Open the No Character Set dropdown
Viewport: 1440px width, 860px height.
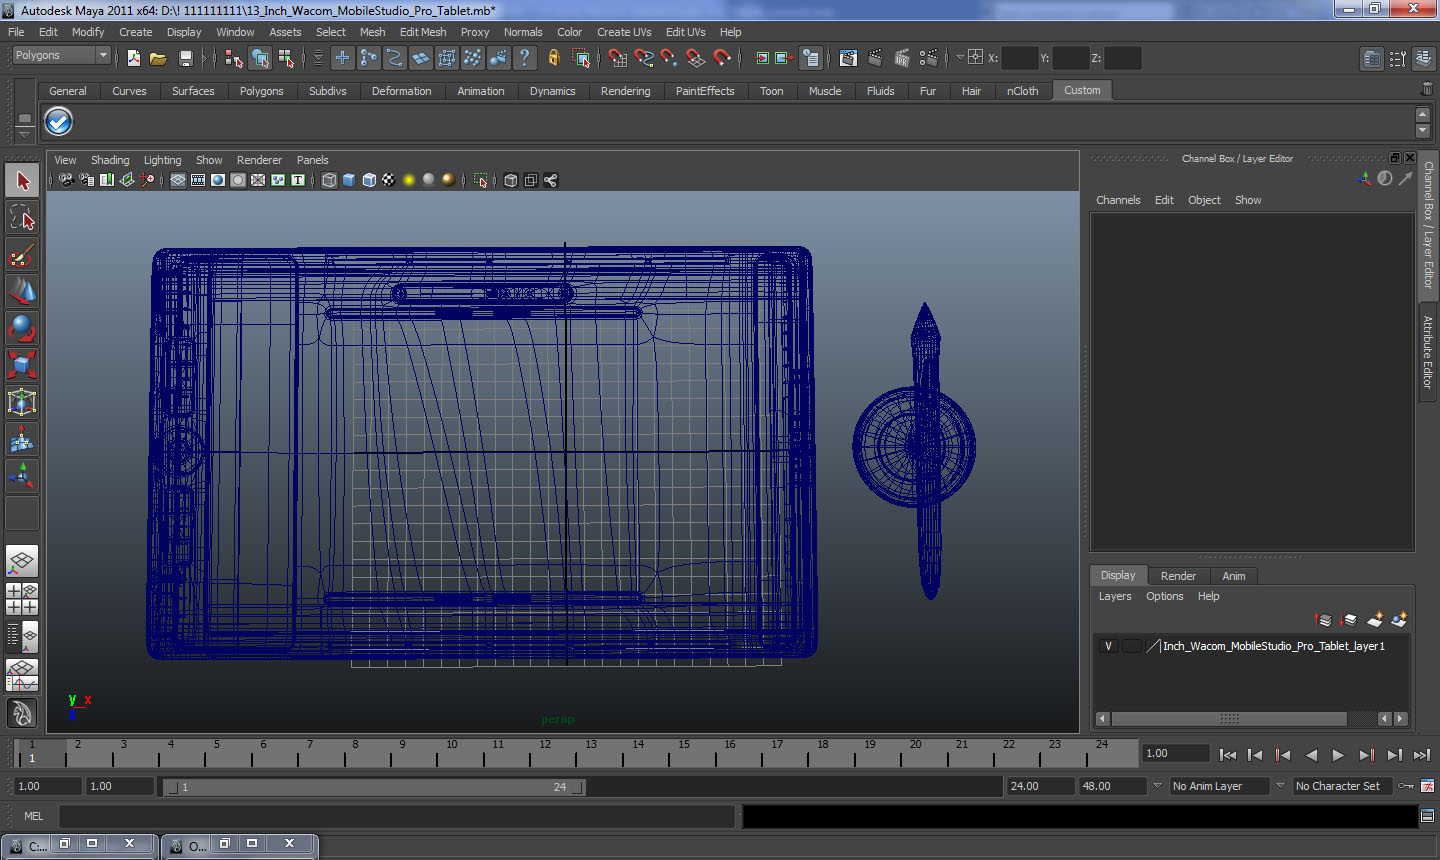[1342, 786]
